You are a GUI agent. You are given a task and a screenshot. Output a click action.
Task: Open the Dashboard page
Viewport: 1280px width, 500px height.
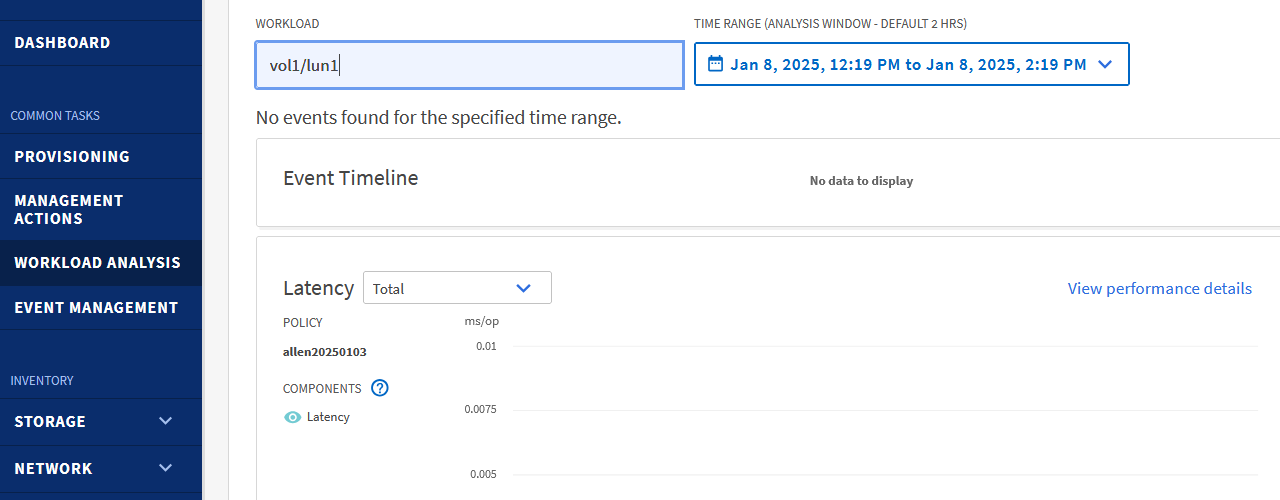[62, 43]
